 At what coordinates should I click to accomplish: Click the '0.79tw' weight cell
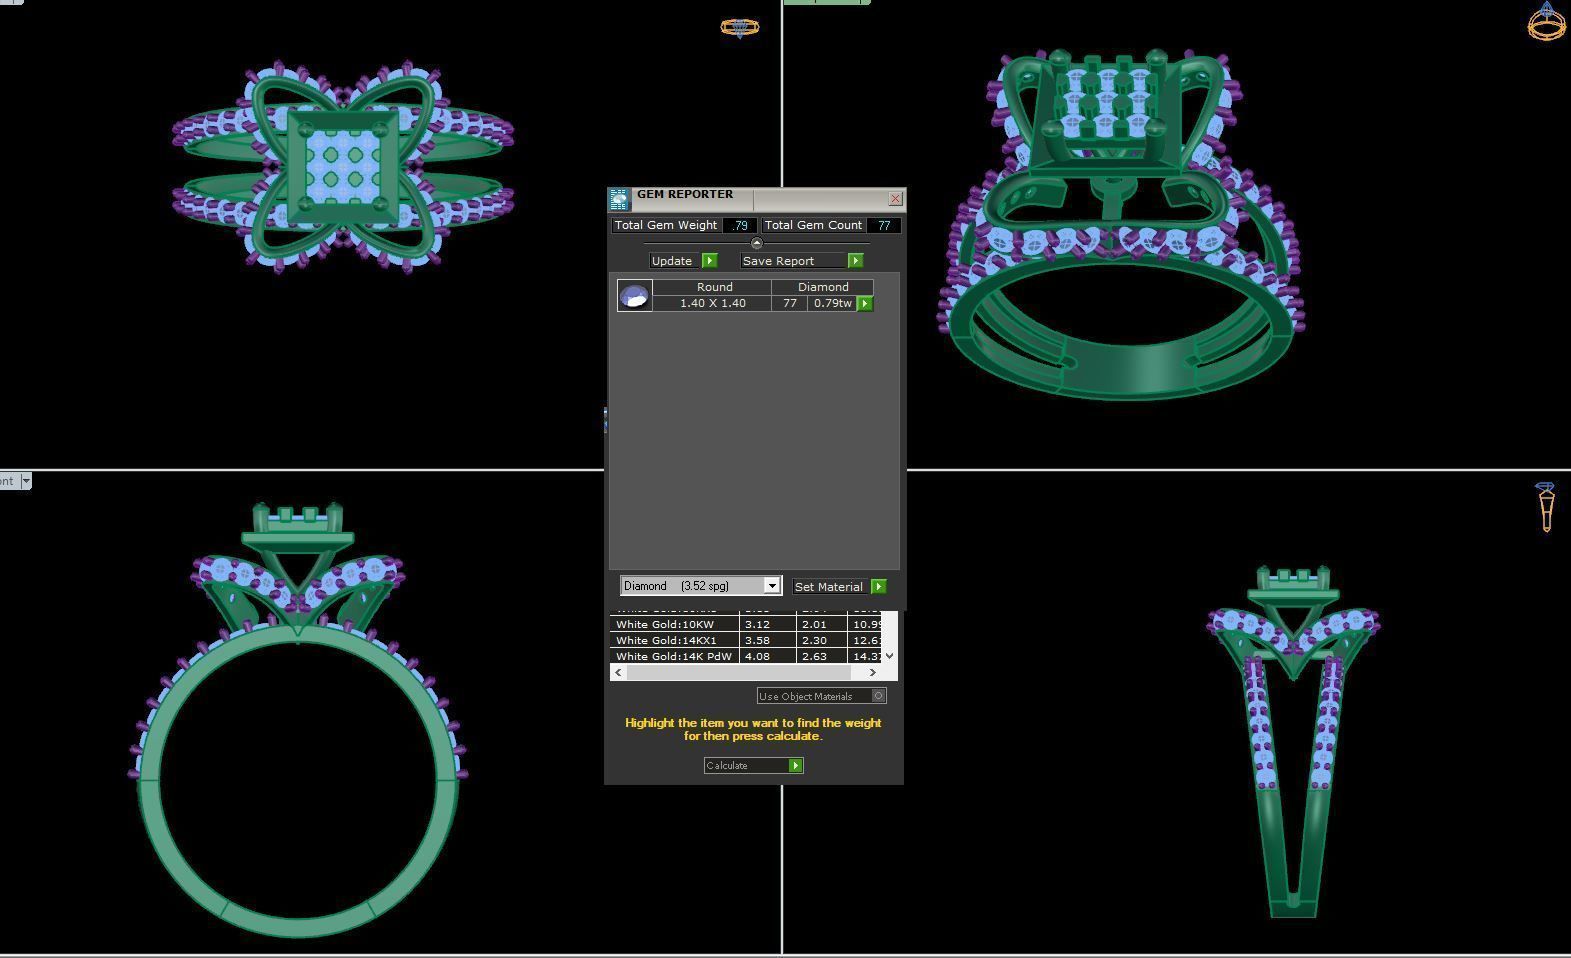coord(832,303)
